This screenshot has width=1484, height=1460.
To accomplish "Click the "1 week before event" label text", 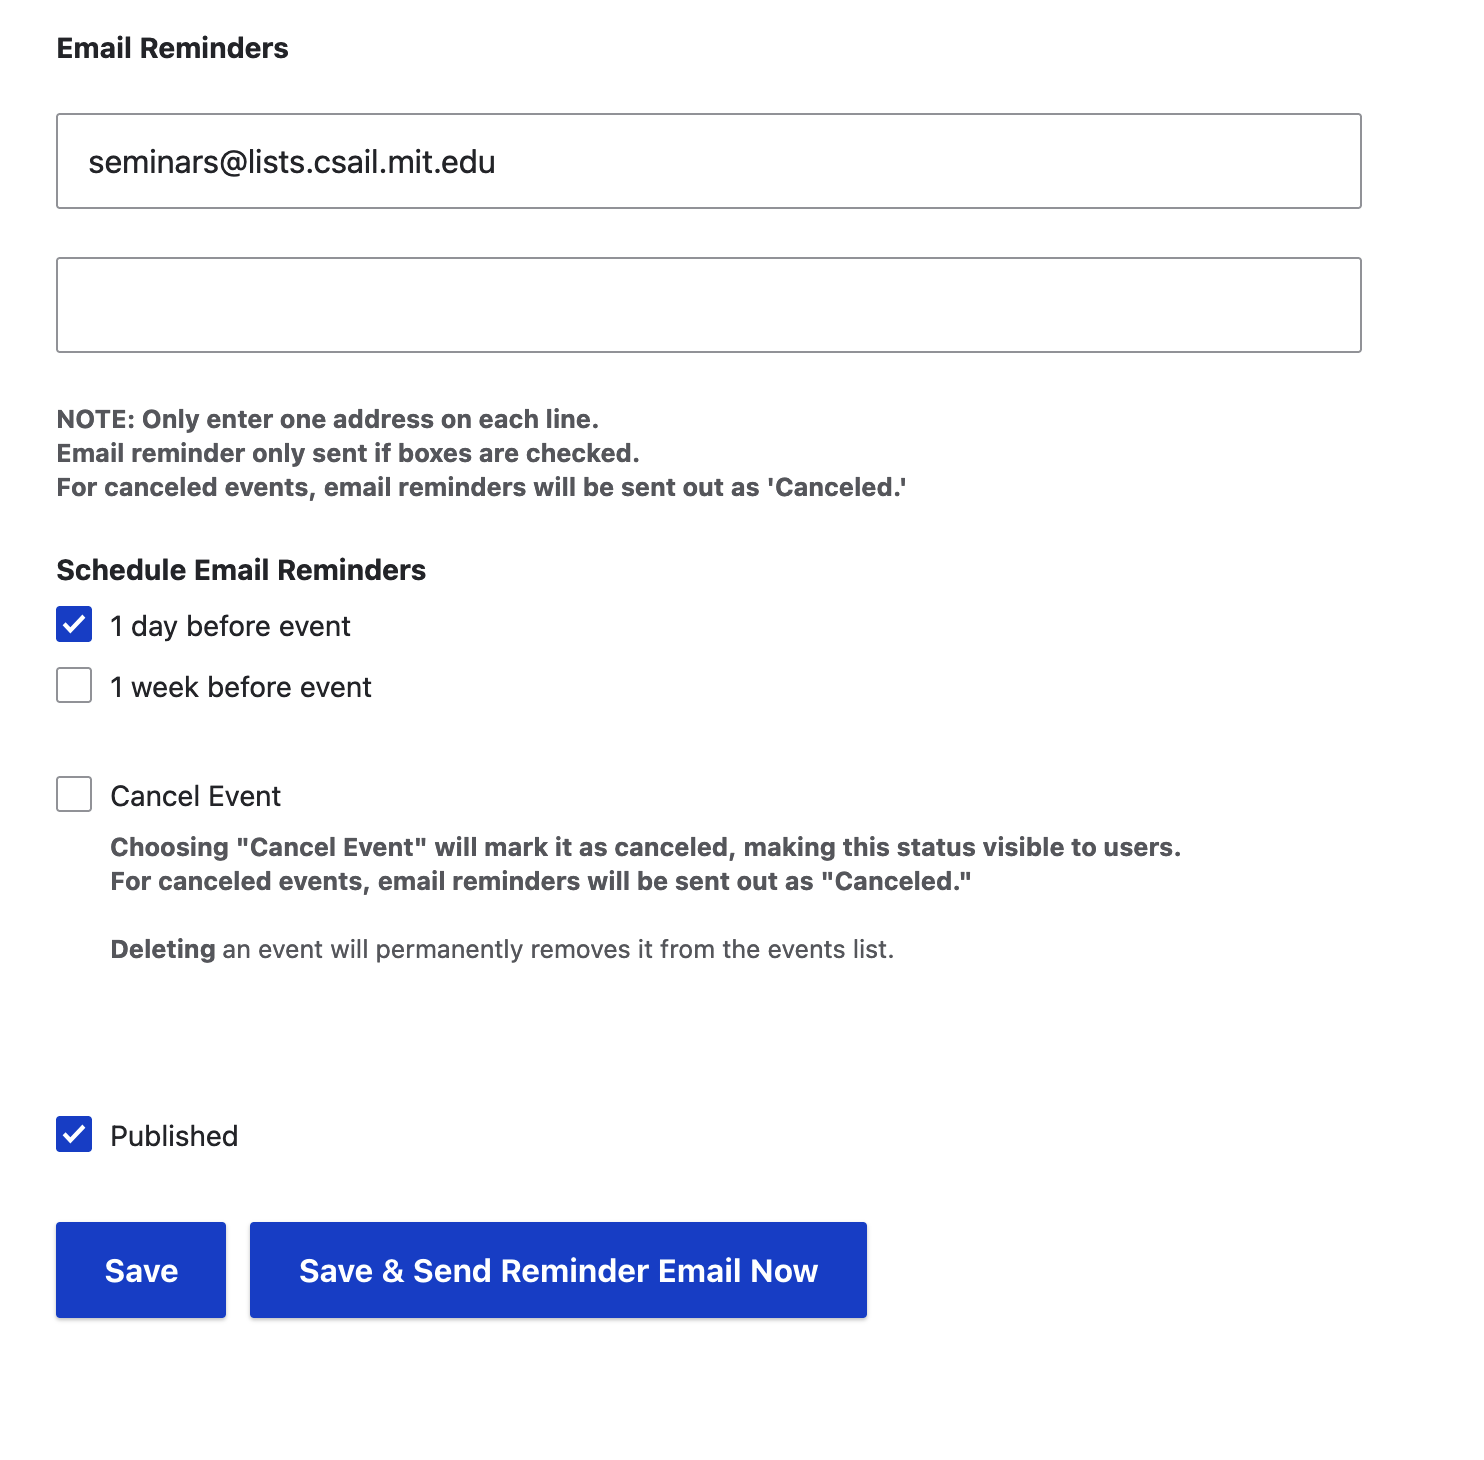I will 241,688.
